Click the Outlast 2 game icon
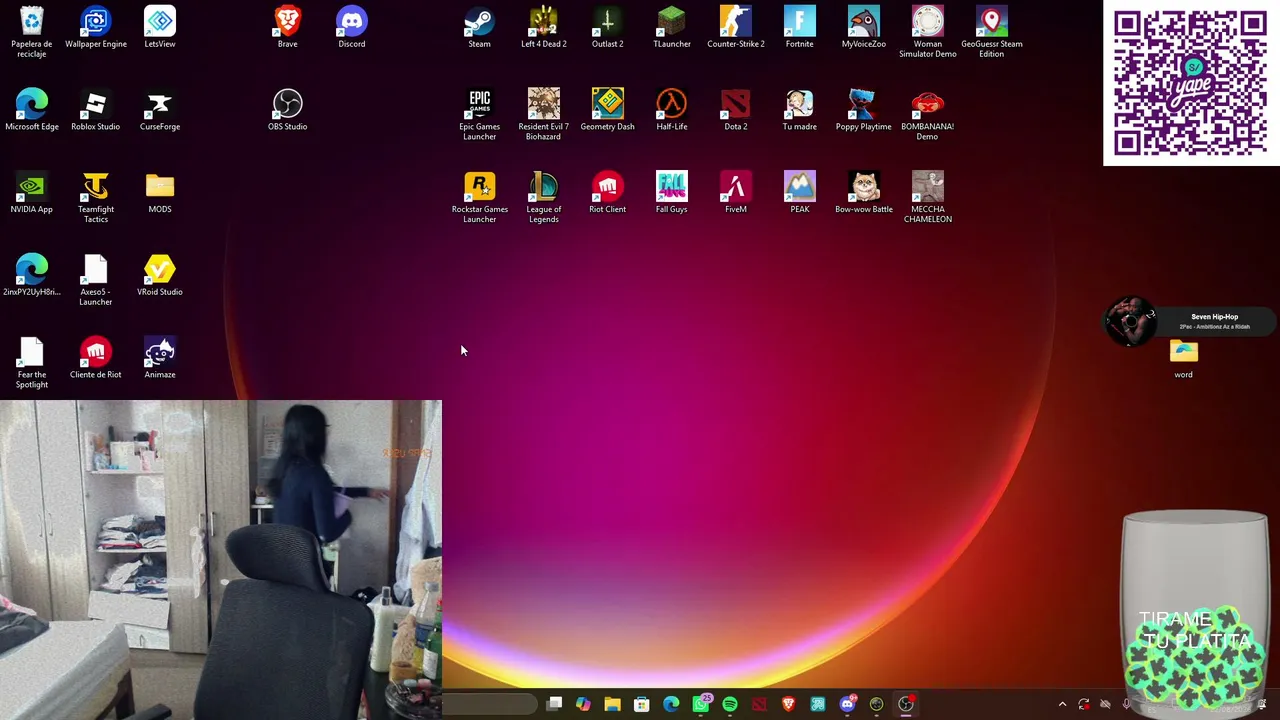1280x720 pixels. pyautogui.click(x=608, y=27)
